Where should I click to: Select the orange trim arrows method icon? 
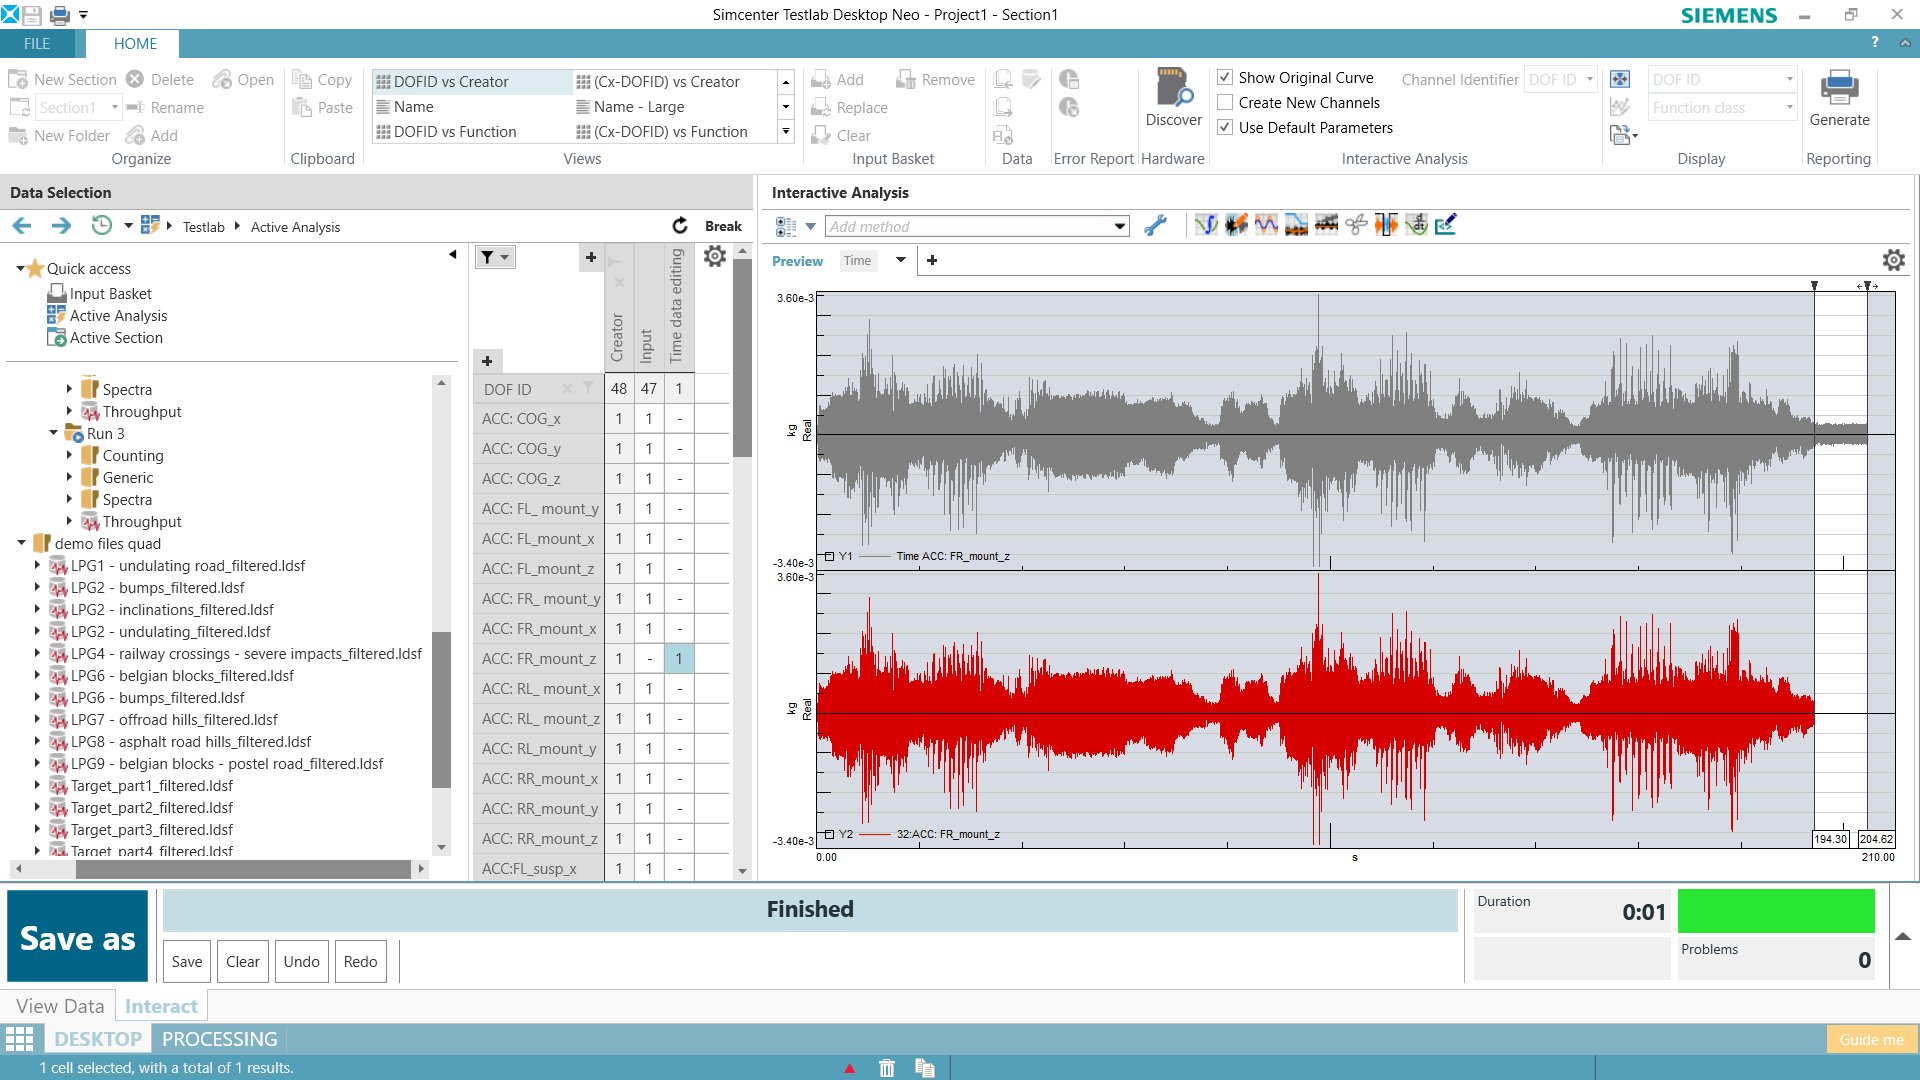(x=1386, y=225)
